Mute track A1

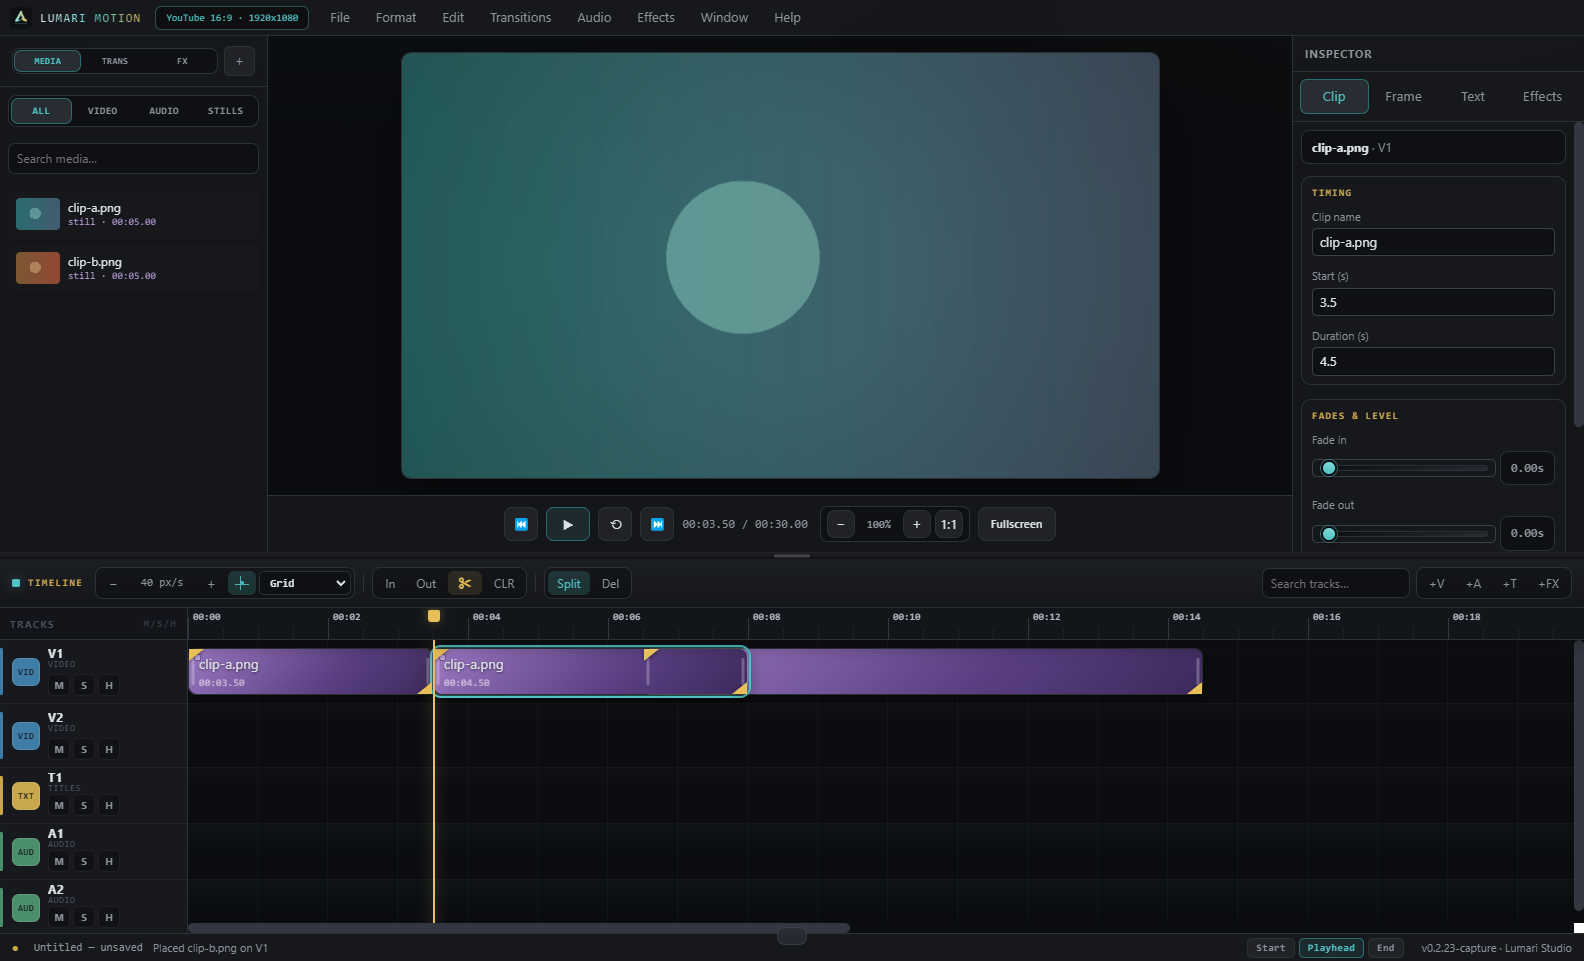[x=59, y=861]
